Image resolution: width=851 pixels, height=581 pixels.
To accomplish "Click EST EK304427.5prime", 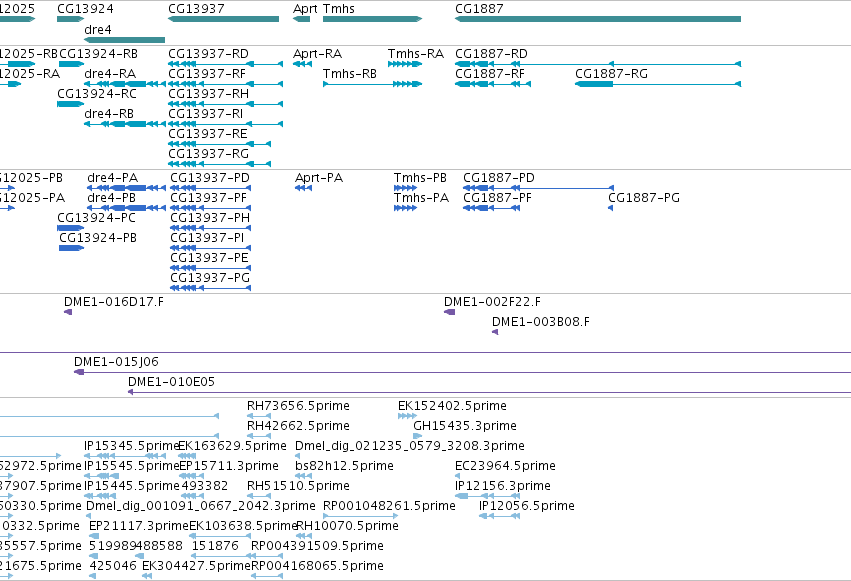I will tap(196, 567).
